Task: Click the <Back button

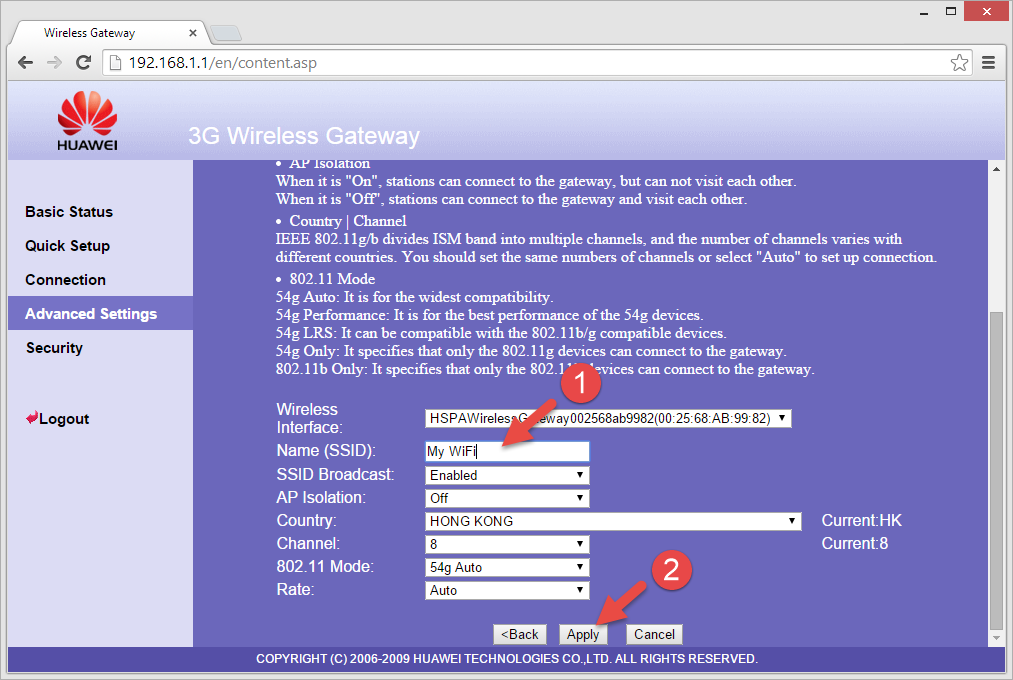Action: tap(520, 634)
